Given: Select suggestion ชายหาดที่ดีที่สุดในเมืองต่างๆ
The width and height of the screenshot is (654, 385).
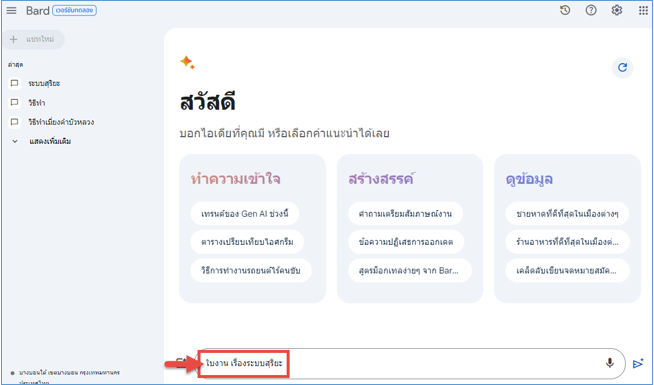Looking at the screenshot, I should (x=567, y=214).
